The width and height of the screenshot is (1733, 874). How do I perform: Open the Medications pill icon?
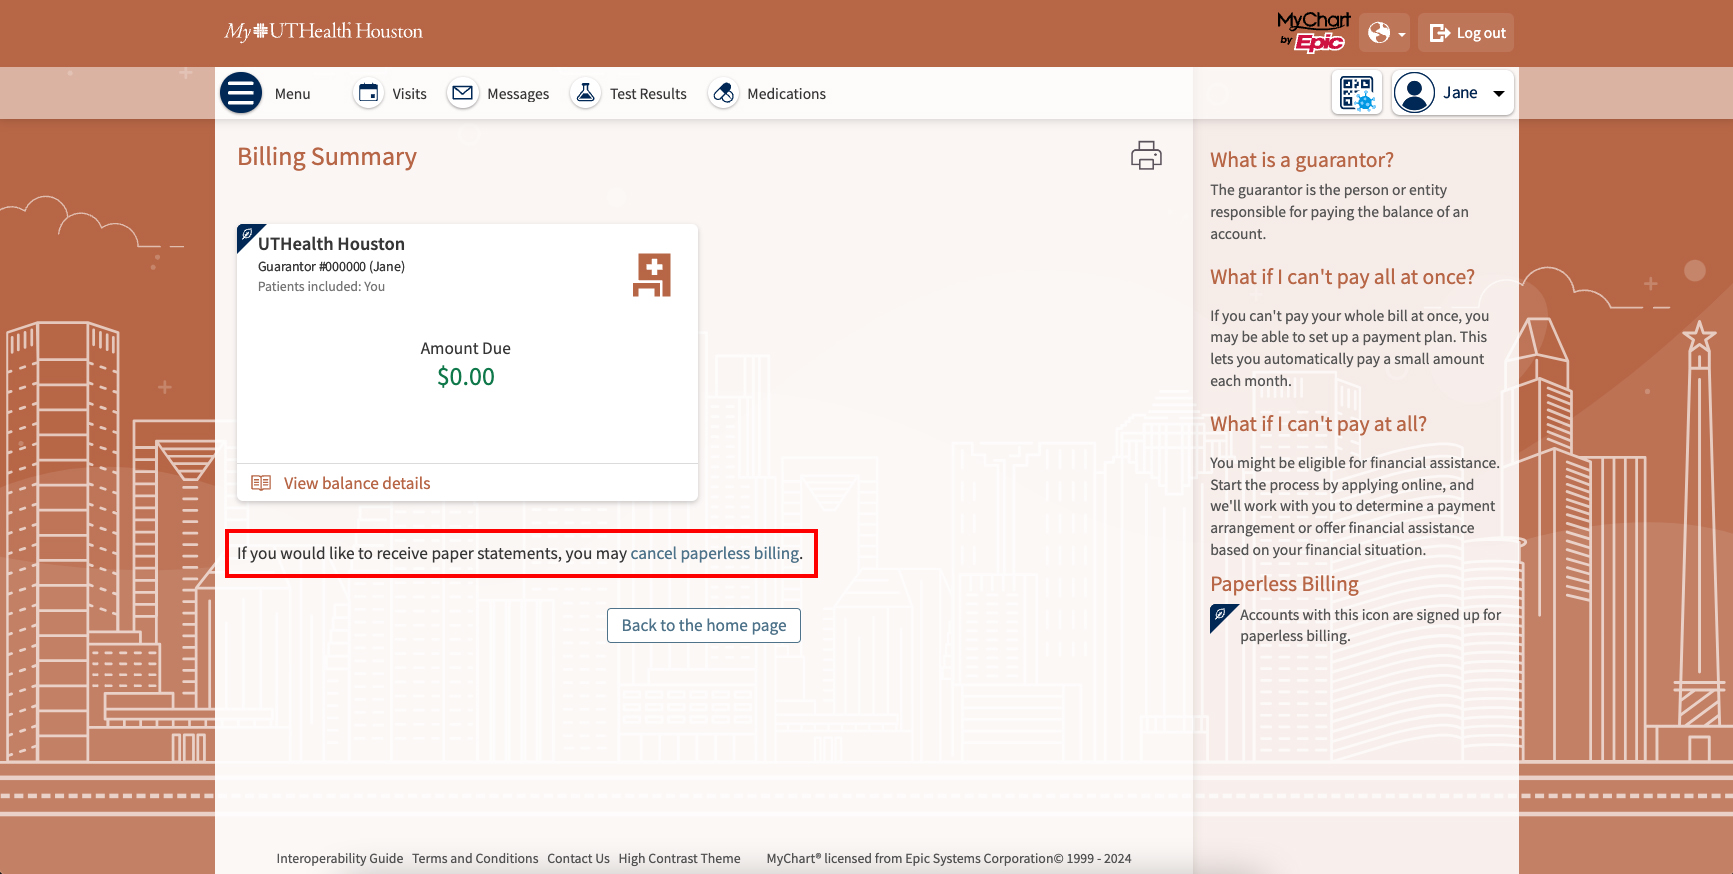click(x=723, y=93)
